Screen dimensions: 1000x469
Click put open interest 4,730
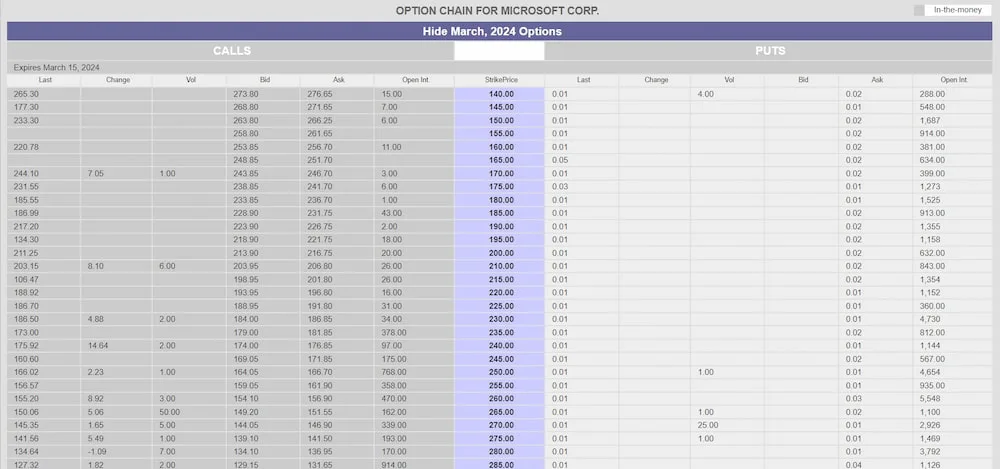pyautogui.click(x=930, y=319)
